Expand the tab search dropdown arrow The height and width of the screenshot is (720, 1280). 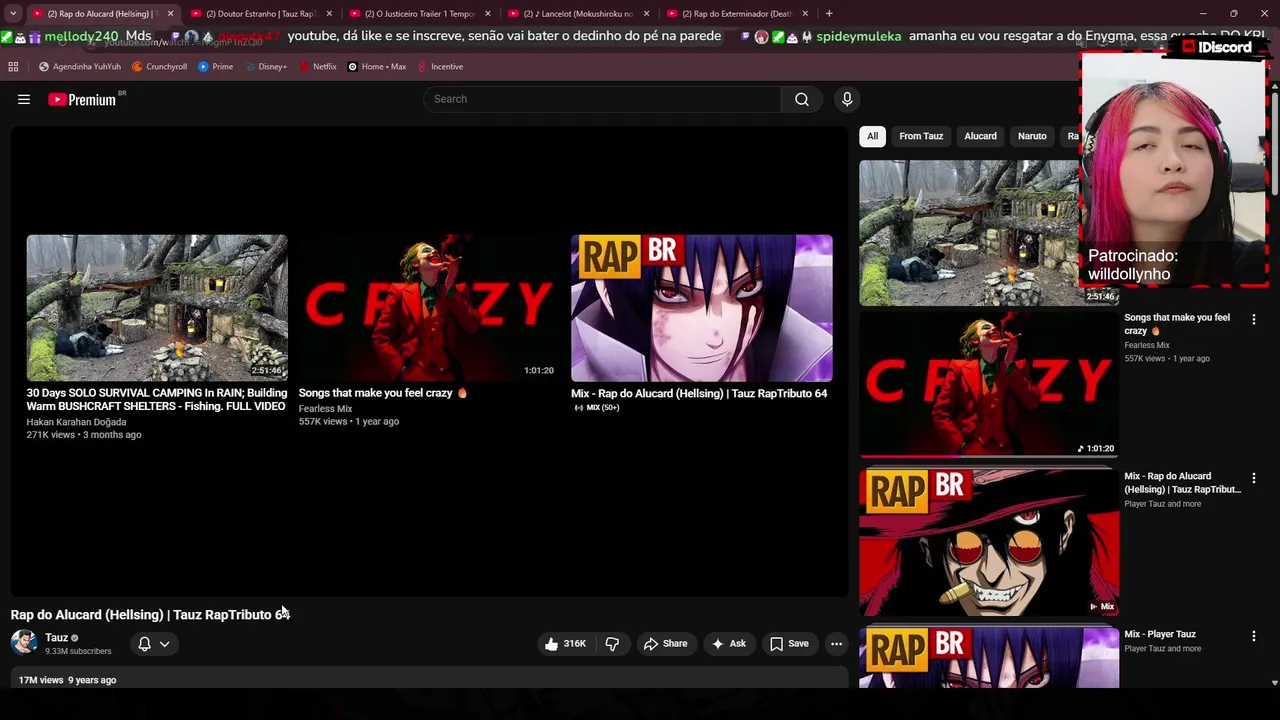coord(13,14)
